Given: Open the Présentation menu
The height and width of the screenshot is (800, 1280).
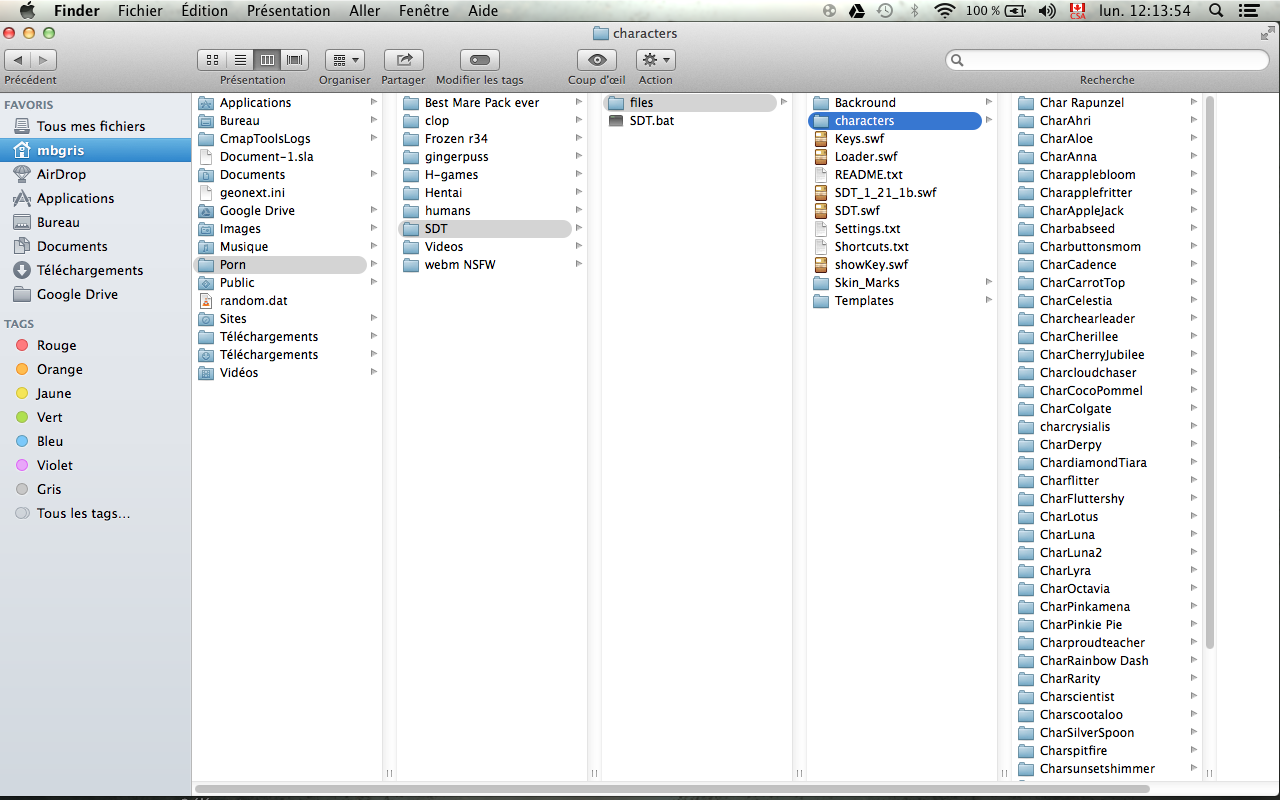Looking at the screenshot, I should click(288, 11).
